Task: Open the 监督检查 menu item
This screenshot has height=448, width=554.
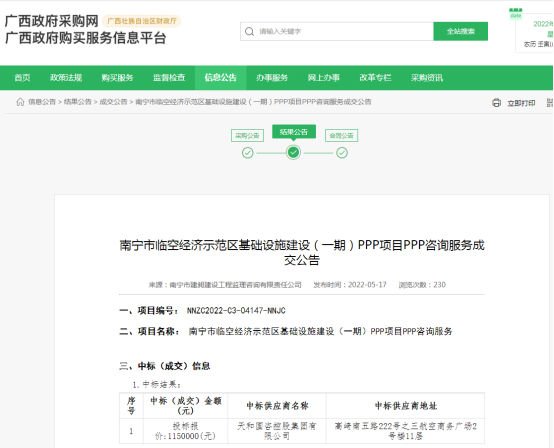Action: pos(169,78)
